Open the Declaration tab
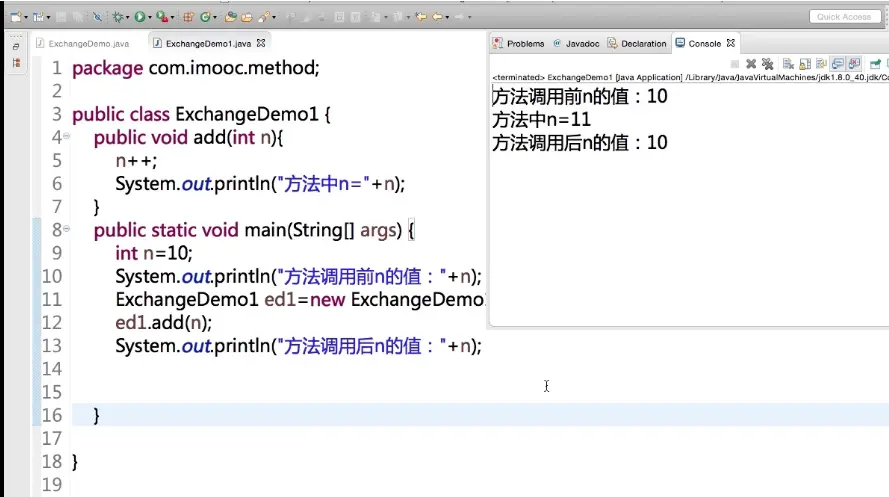Image resolution: width=889 pixels, height=497 pixels. (x=637, y=44)
